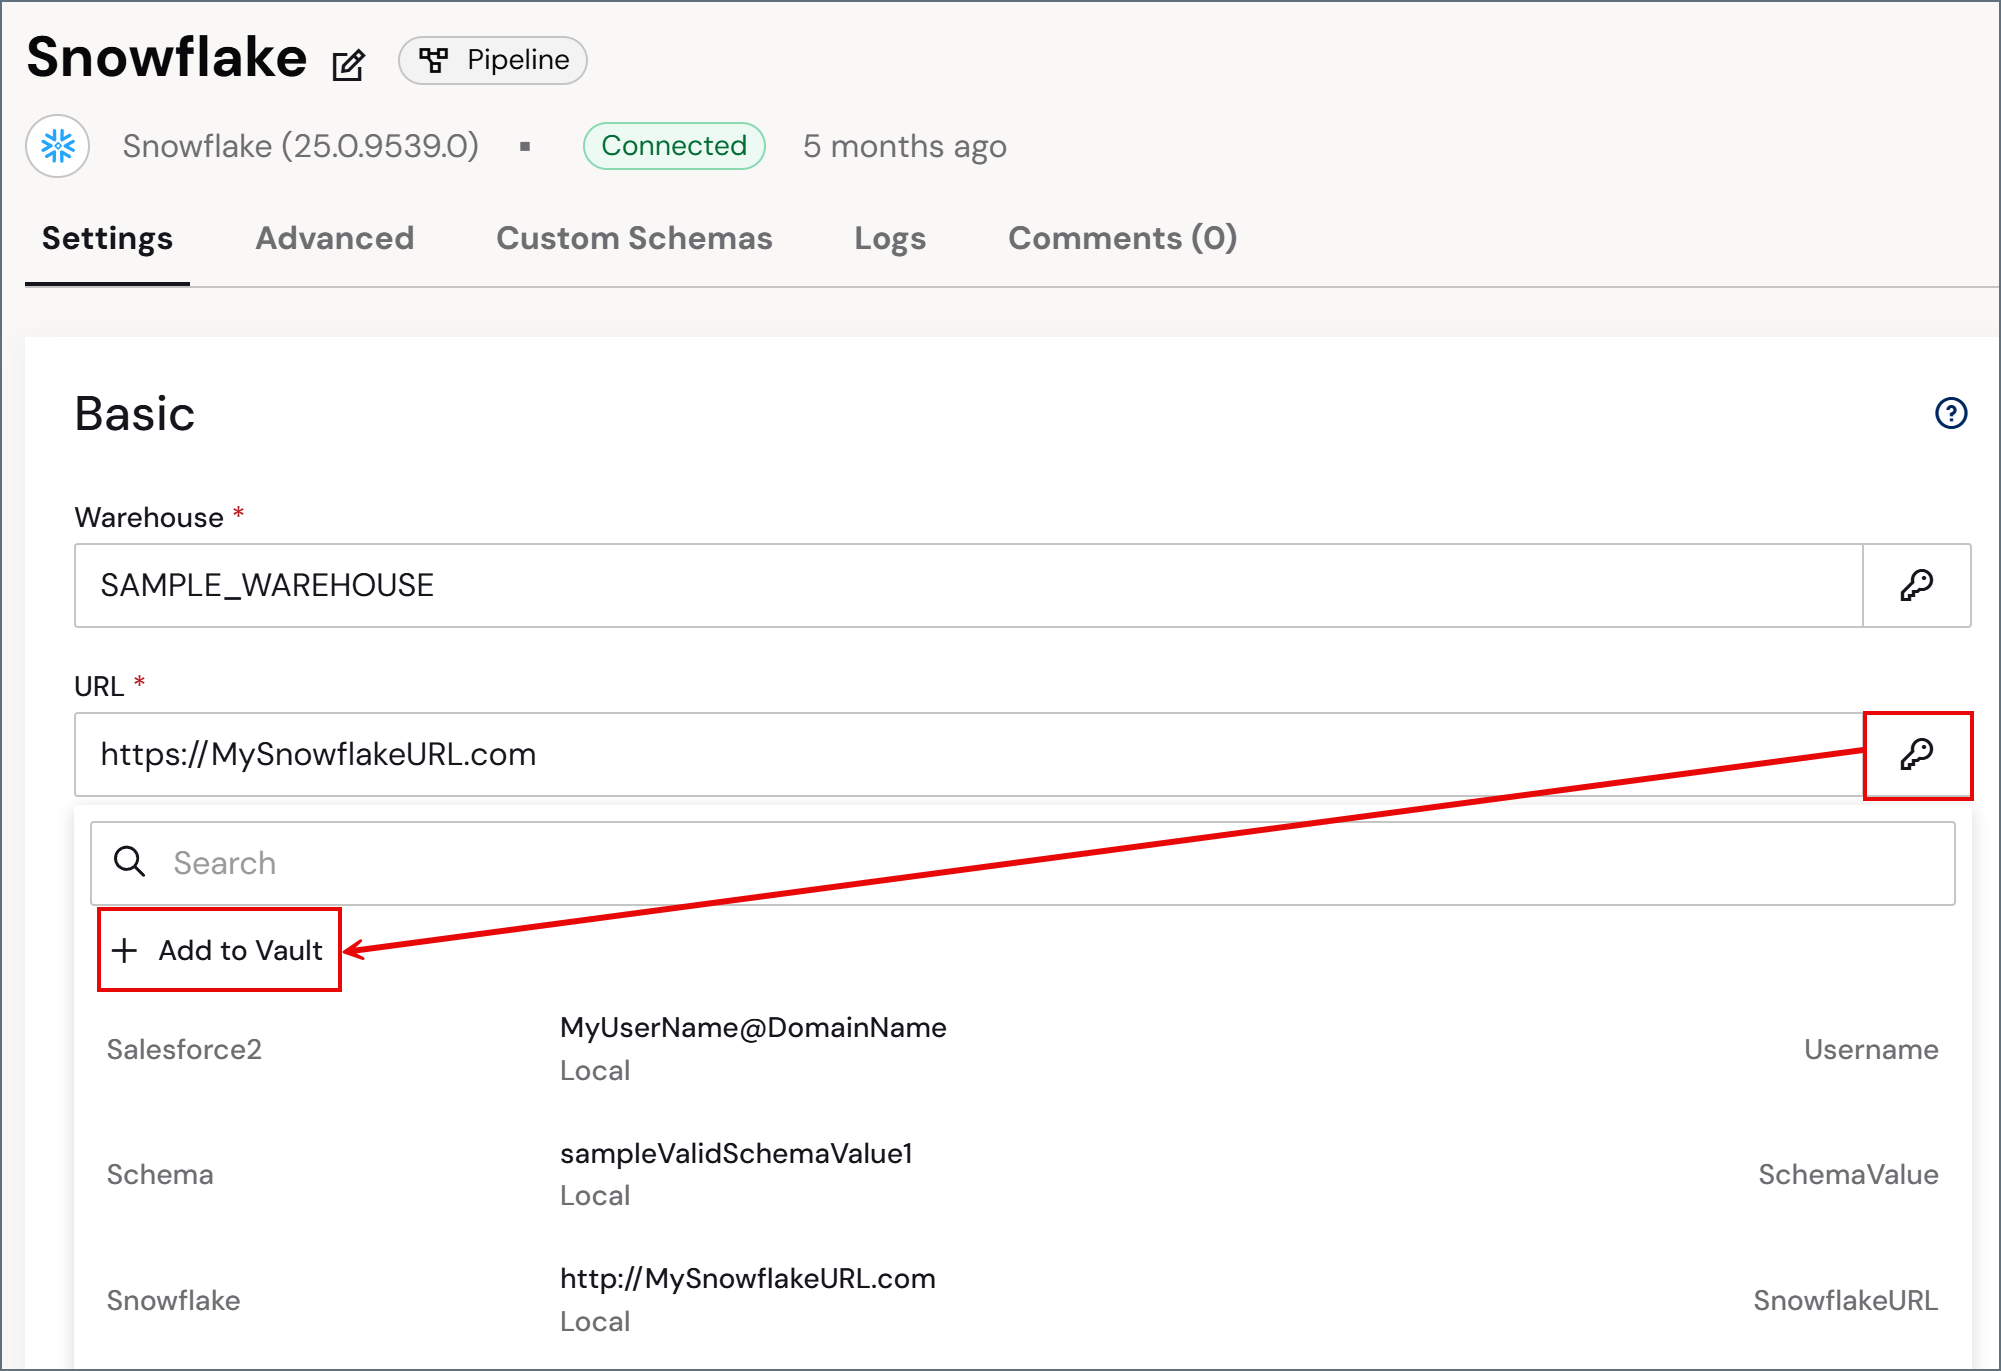Open the Custom Schemas tab
This screenshot has height=1371, width=2001.
634,238
